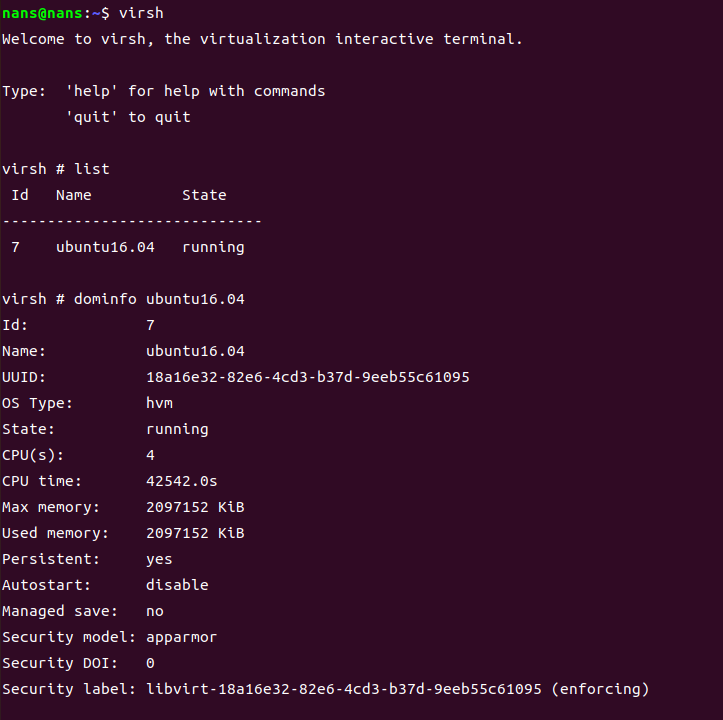
Task: Click the 'Welcome to virsh' banner line
Action: [x=262, y=39]
